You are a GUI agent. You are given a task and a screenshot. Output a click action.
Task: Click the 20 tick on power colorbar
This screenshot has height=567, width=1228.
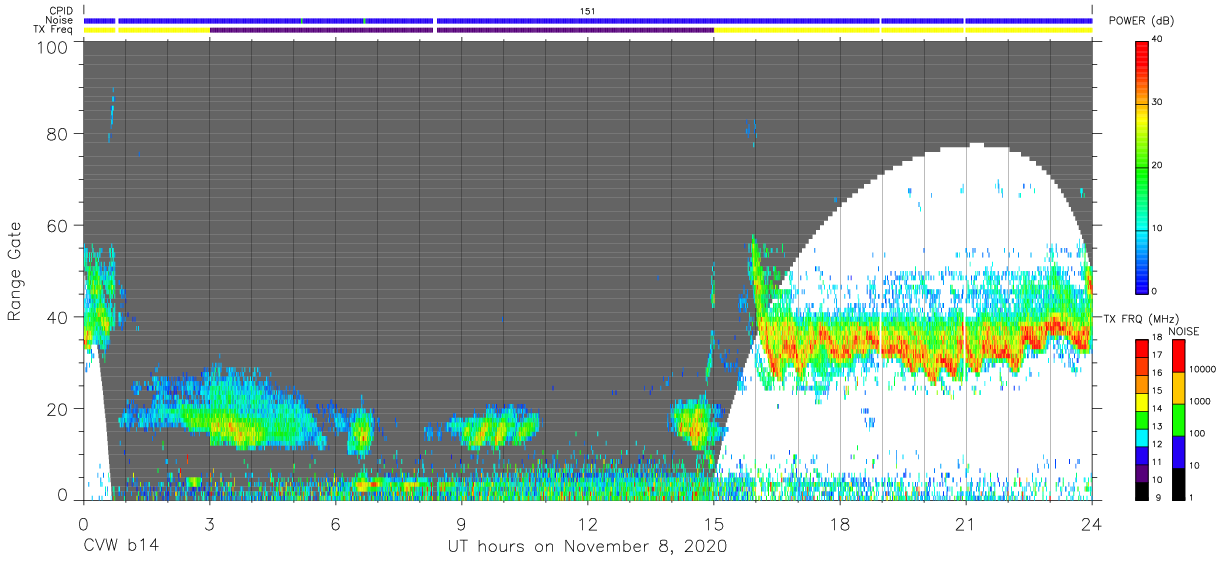tap(1158, 165)
